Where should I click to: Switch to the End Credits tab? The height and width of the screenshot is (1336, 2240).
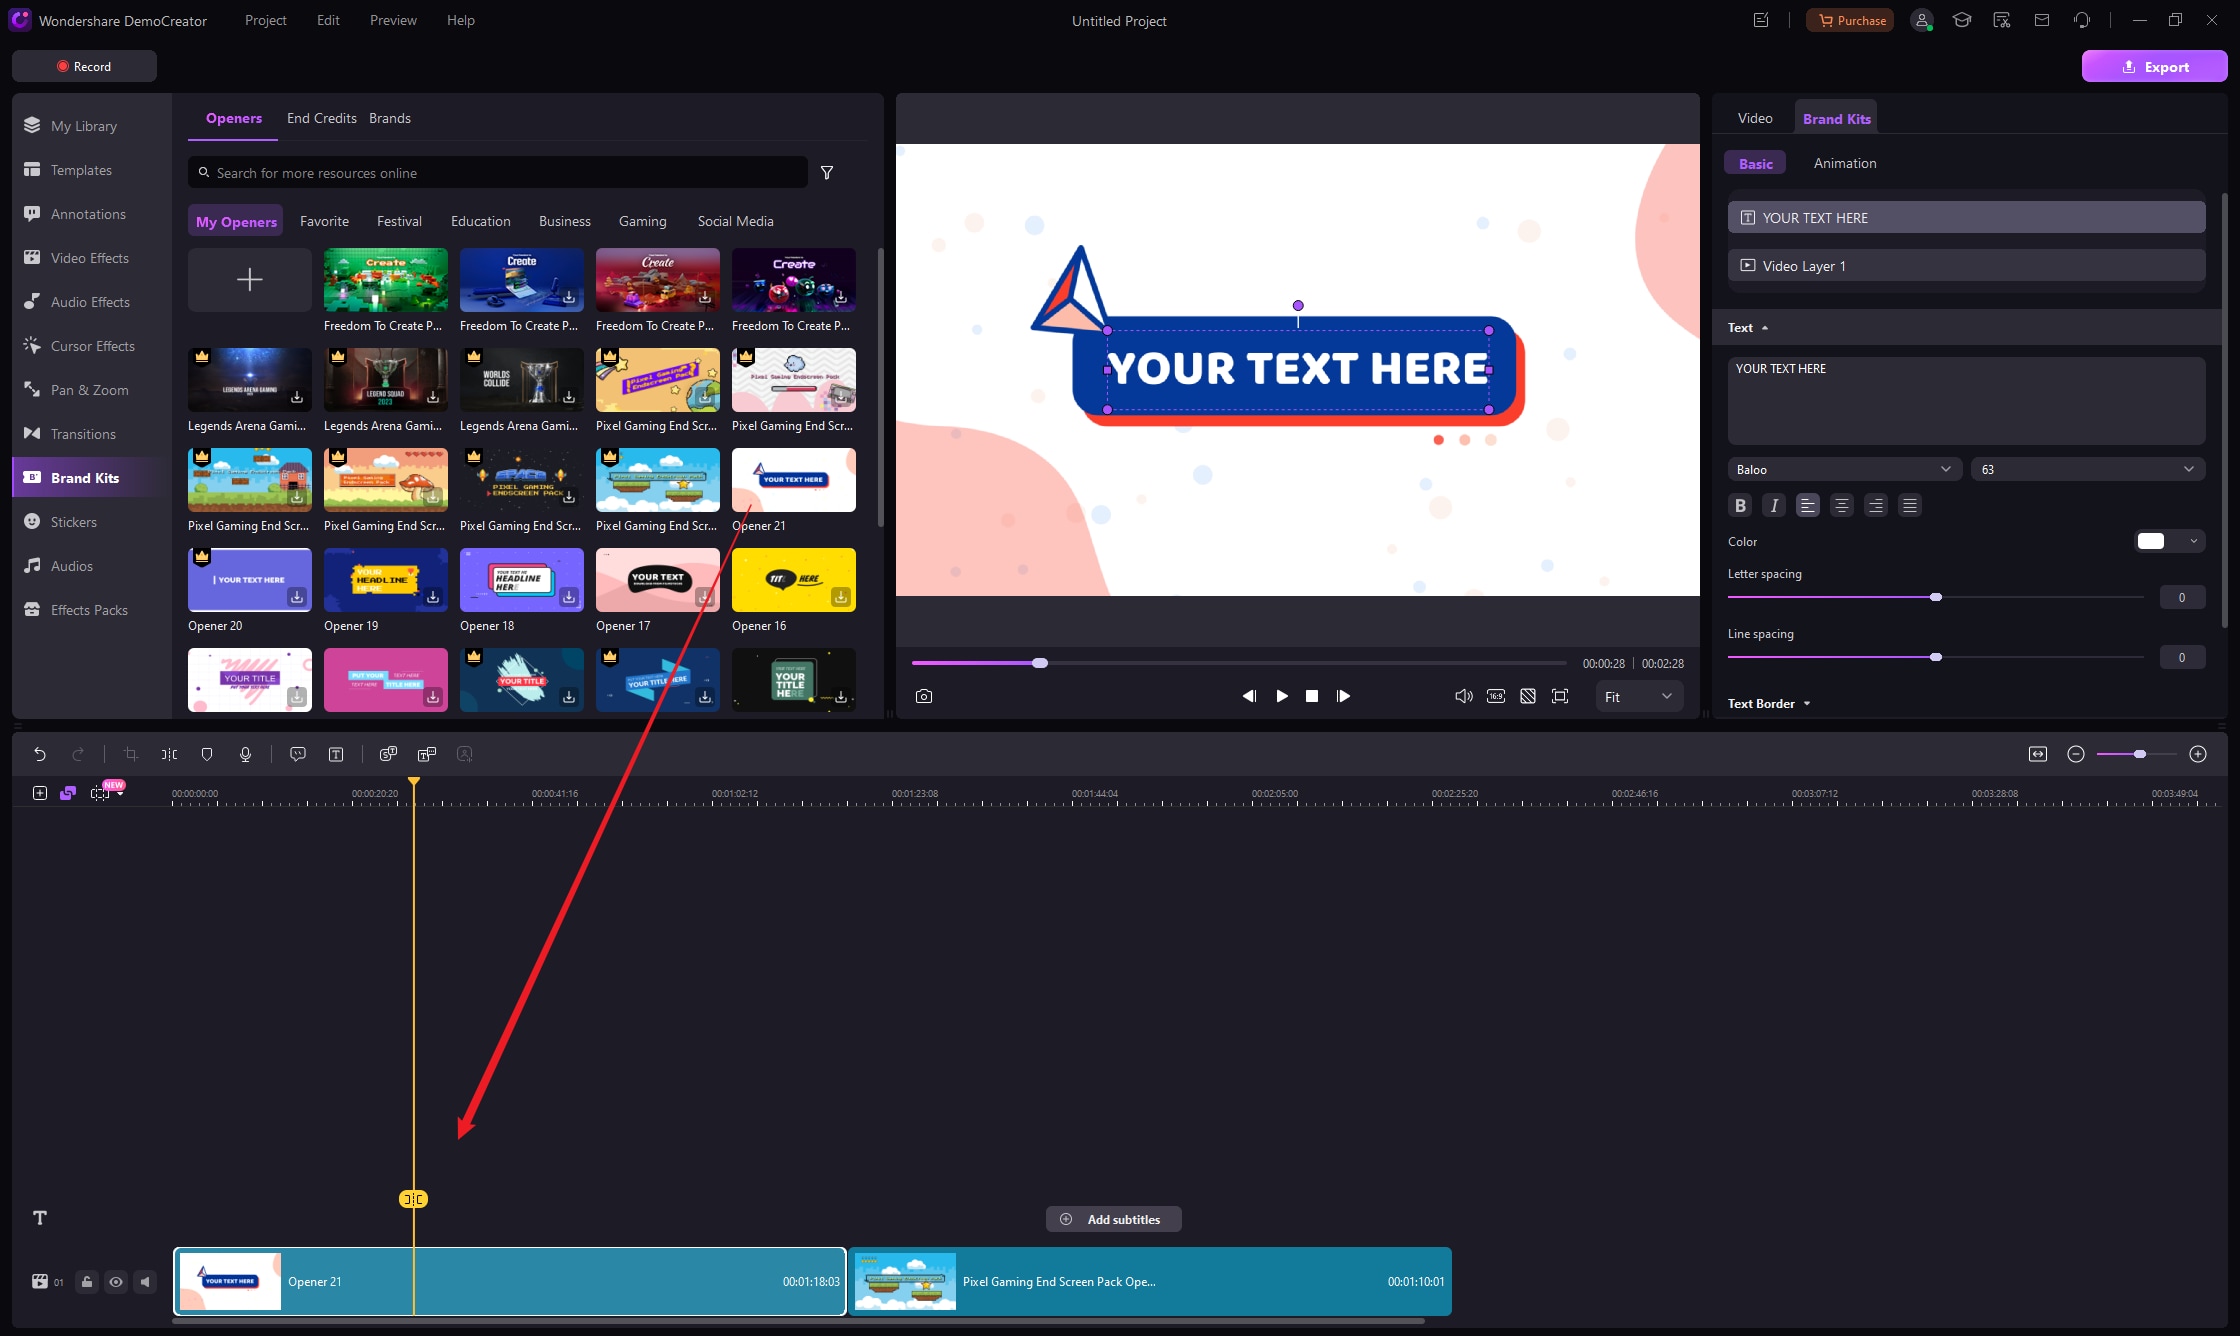tap(321, 118)
